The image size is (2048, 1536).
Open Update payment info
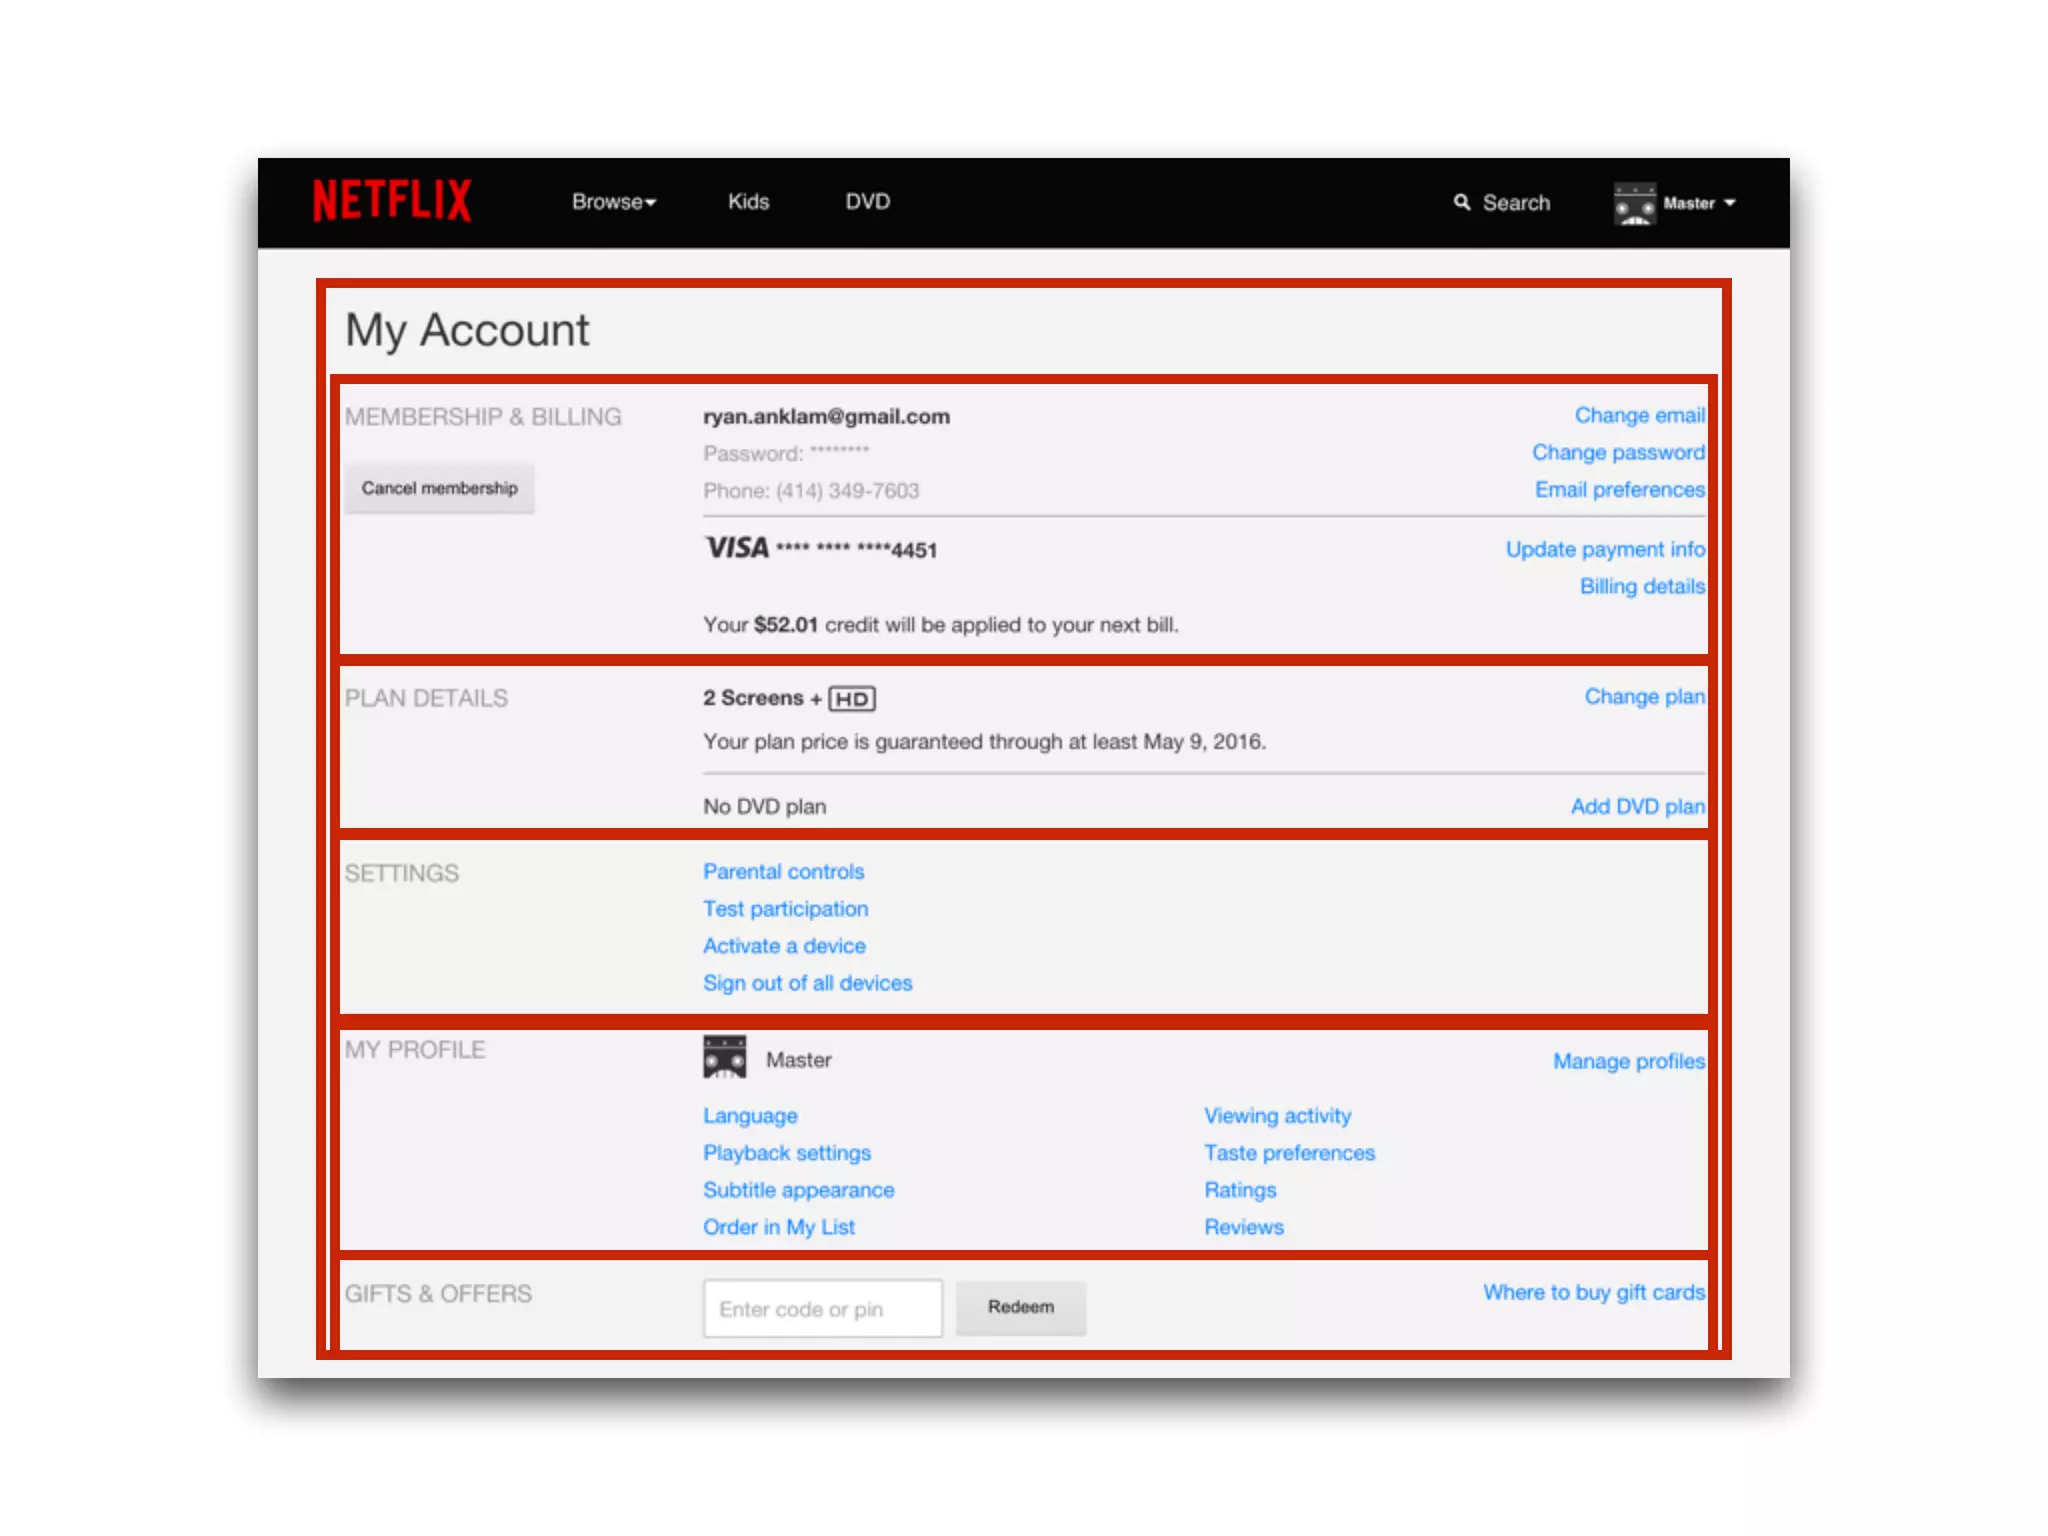1604,550
